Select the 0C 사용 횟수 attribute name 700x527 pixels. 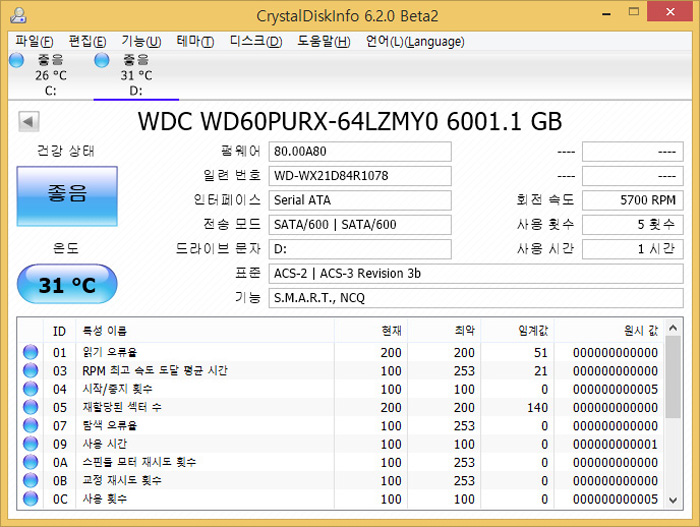pos(105,499)
